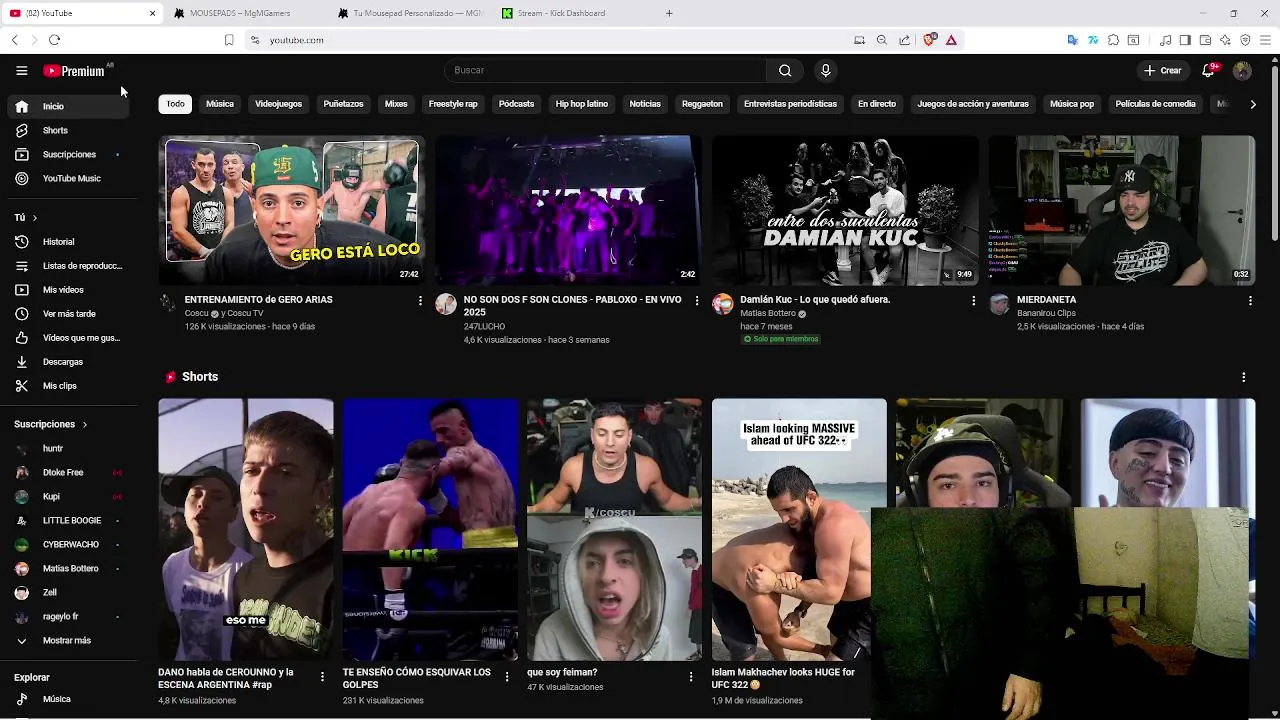The width and height of the screenshot is (1280, 720).
Task: Go back in browser history
Action: (14, 40)
